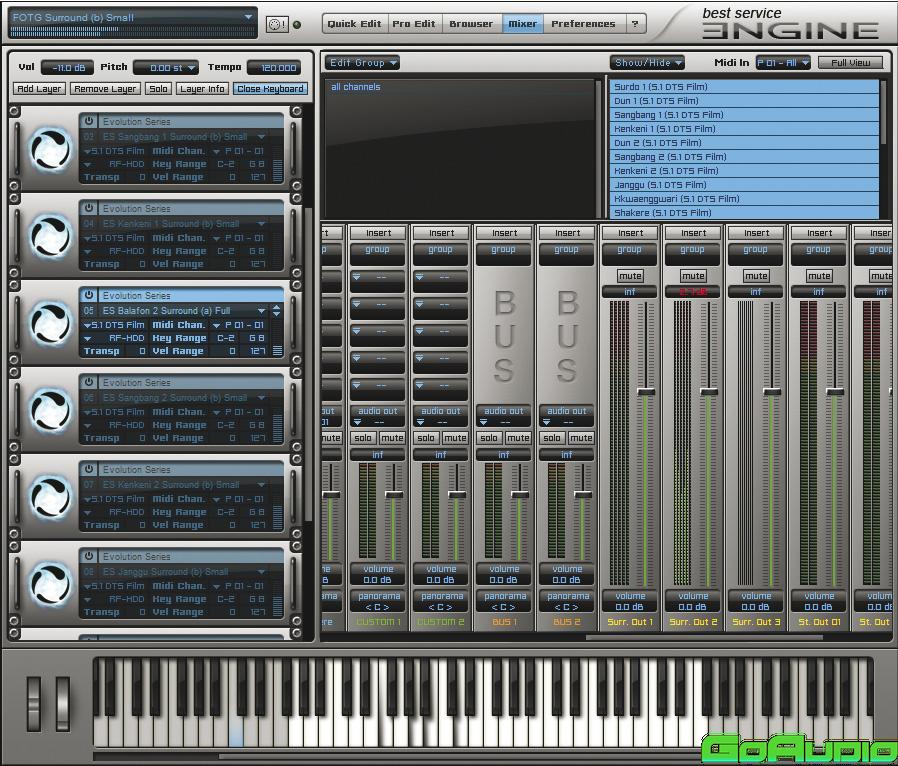The image size is (898, 766).
Task: Click the Add Layer button
Action: click(x=39, y=89)
